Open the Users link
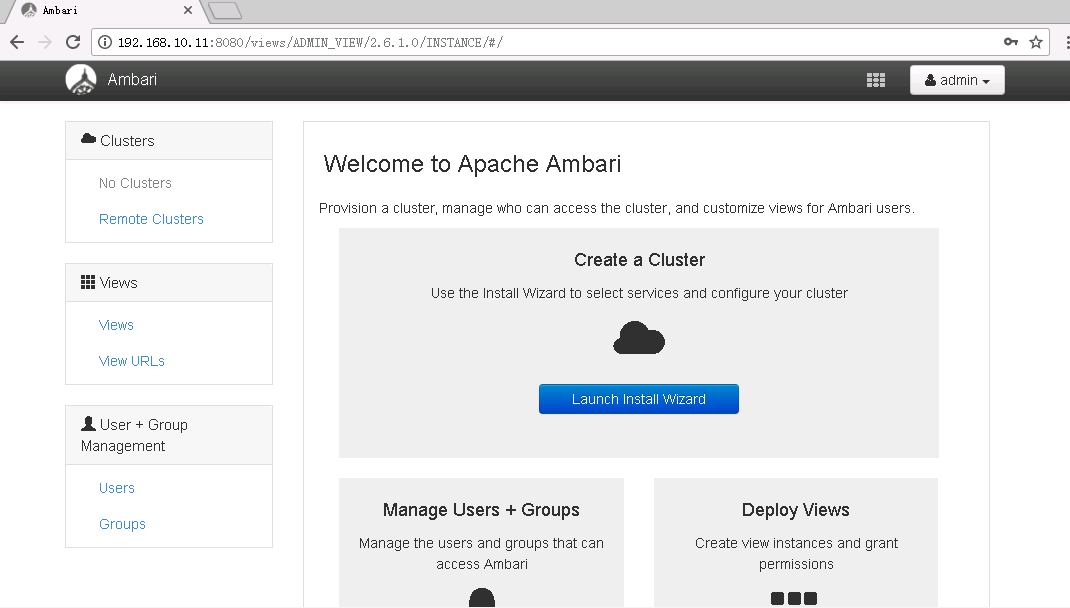 click(x=117, y=488)
